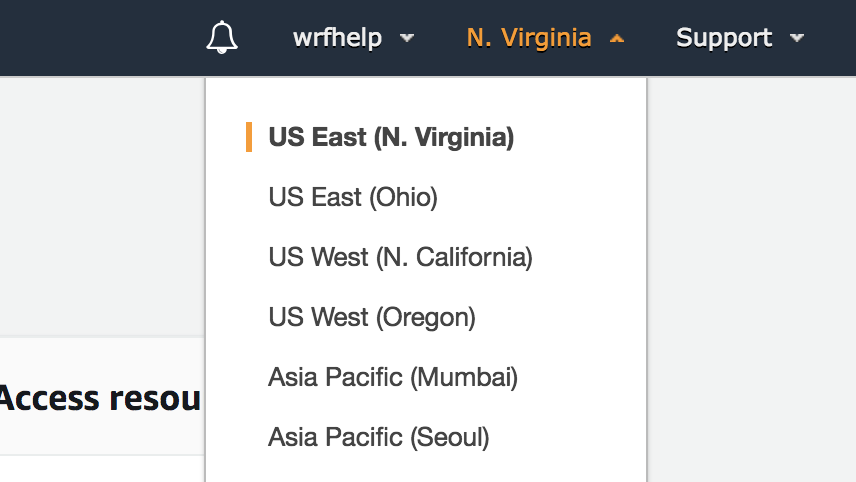
Task: Switch to US East (Ohio) region
Action: (353, 197)
